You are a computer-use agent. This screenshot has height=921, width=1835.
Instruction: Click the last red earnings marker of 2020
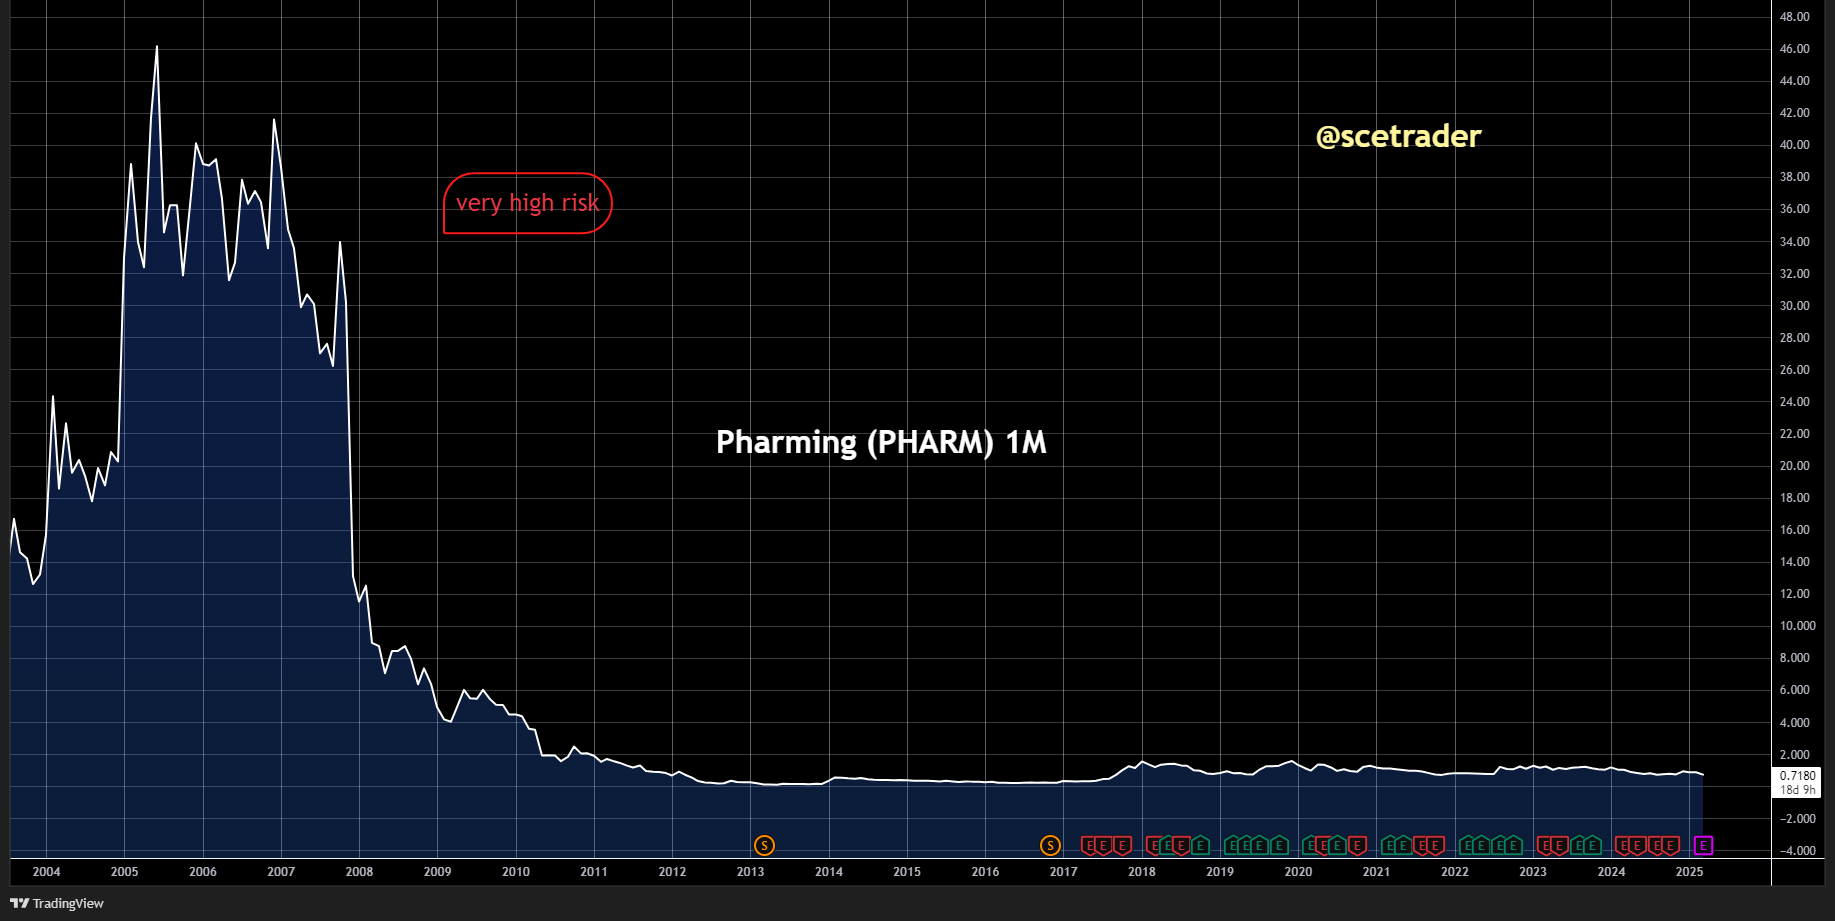pyautogui.click(x=1357, y=846)
